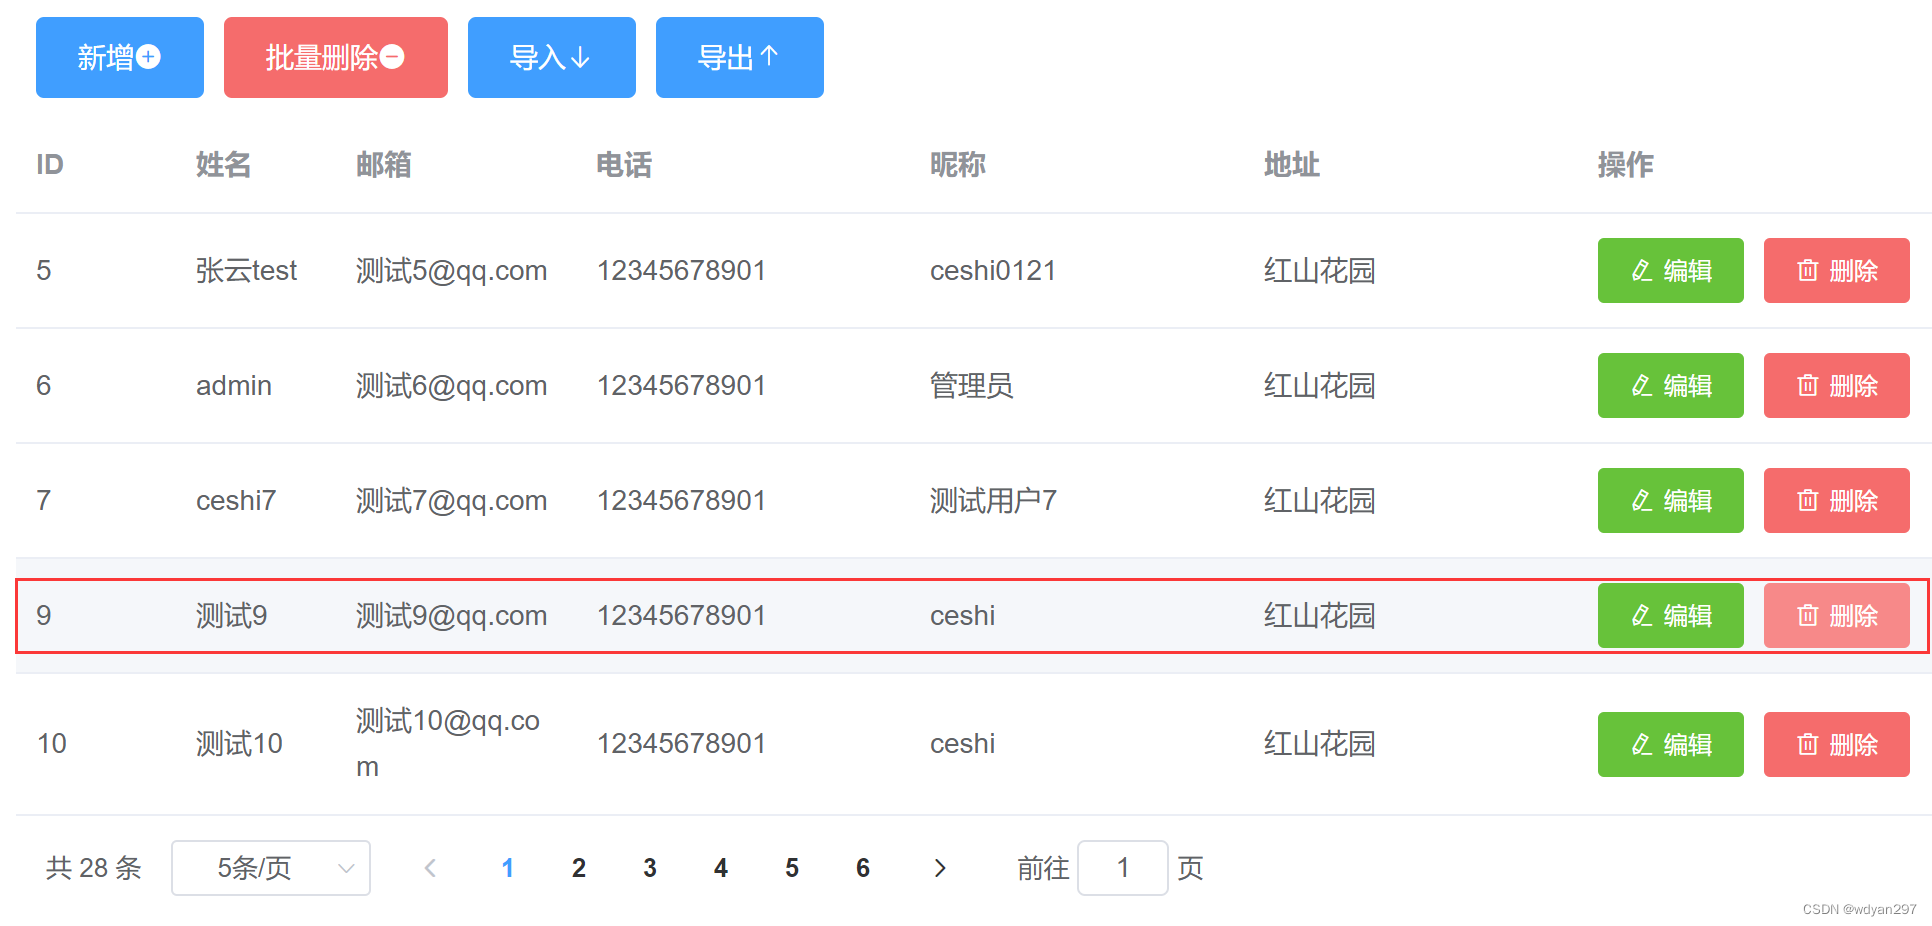Select page 6 in pagination
Viewport: 1932px width, 926px height.
(x=863, y=868)
